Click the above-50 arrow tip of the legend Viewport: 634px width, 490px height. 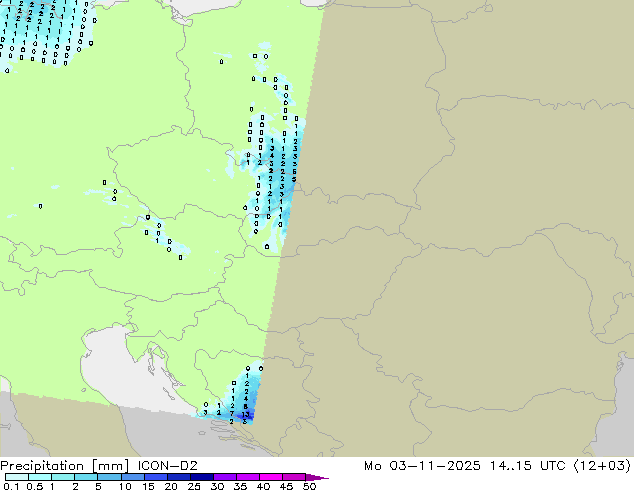pyautogui.click(x=317, y=477)
